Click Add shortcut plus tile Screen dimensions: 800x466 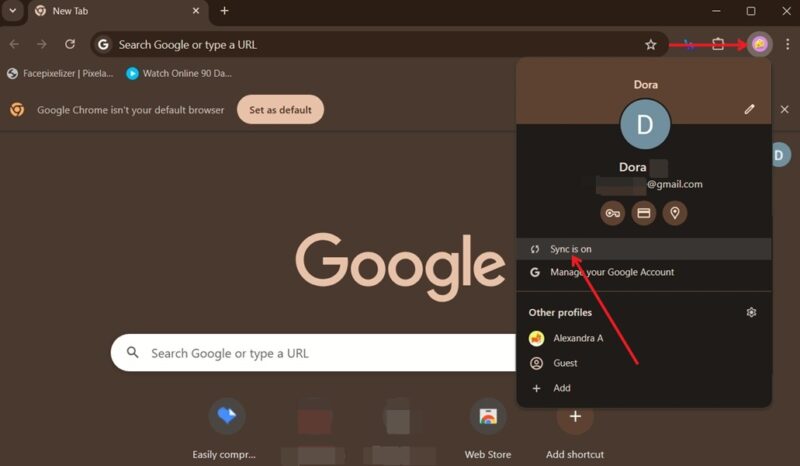click(x=575, y=430)
